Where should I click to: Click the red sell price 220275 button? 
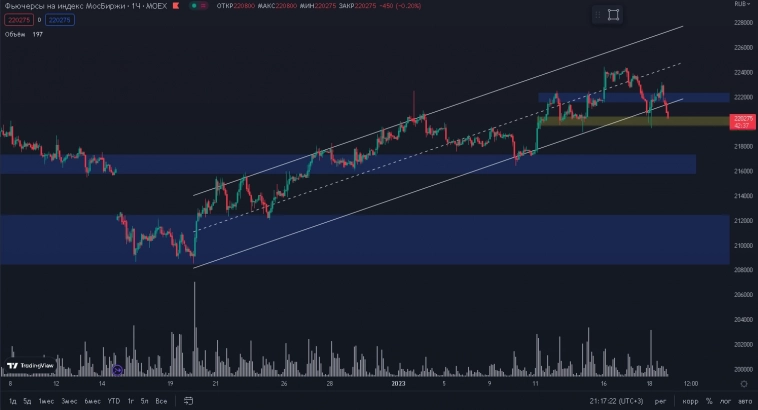(x=19, y=20)
